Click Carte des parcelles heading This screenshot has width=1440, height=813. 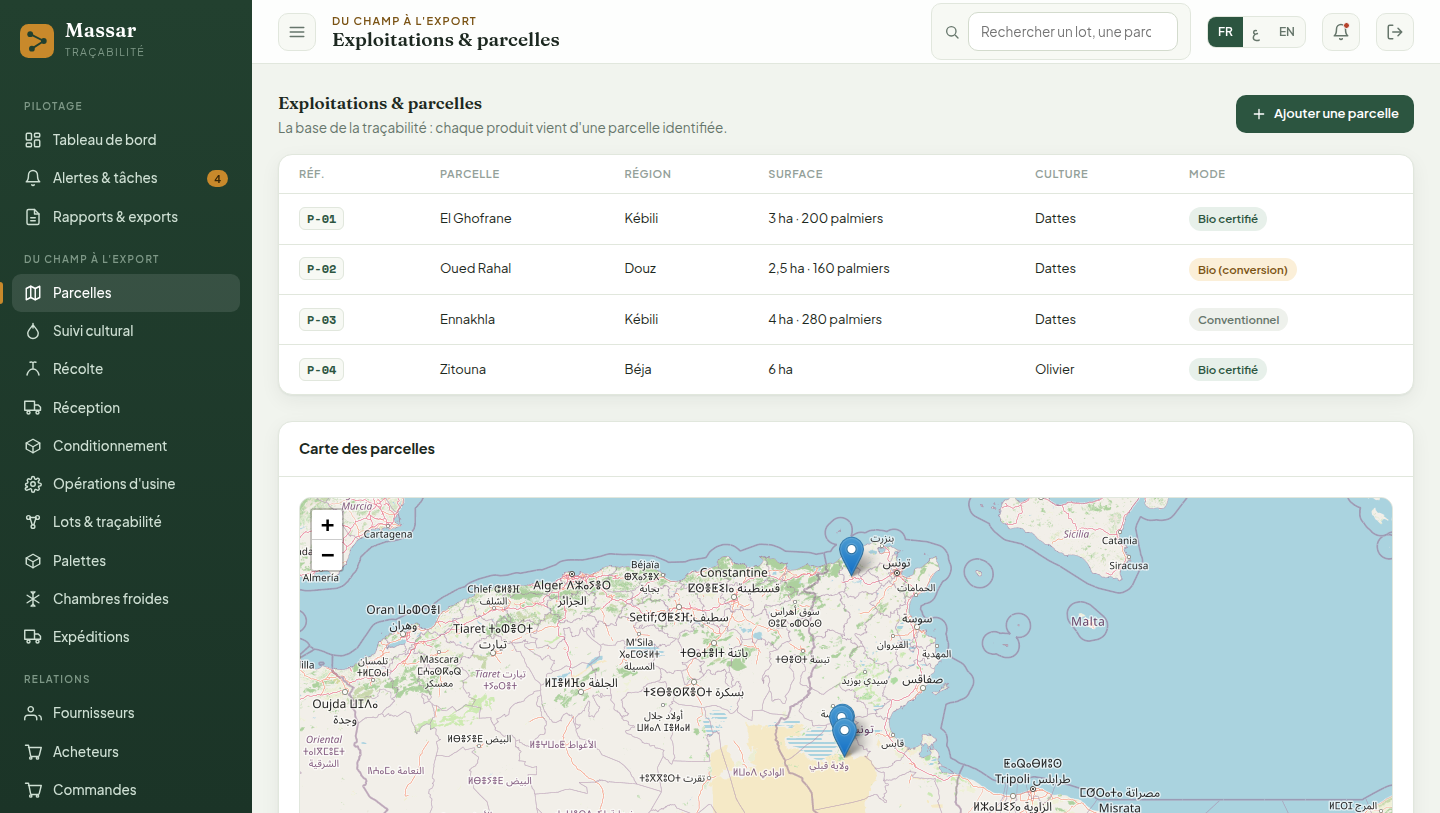pos(367,449)
